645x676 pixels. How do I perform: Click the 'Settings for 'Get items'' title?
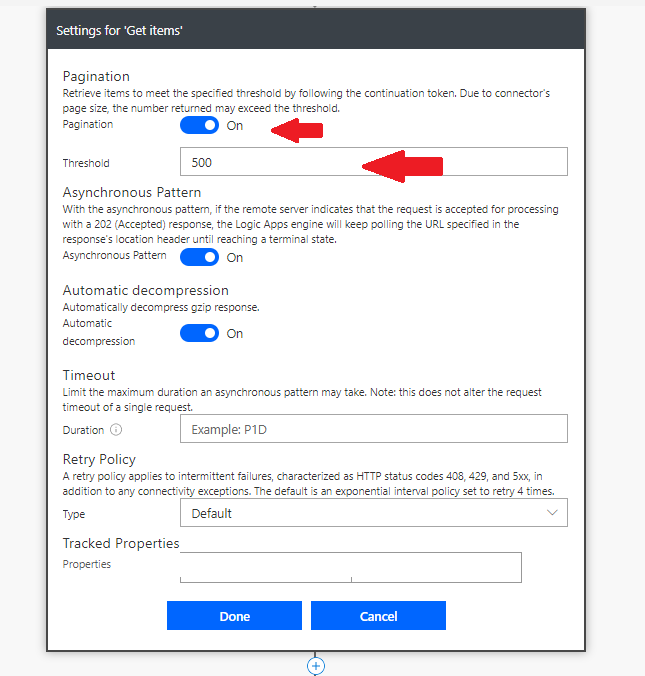tap(119, 31)
